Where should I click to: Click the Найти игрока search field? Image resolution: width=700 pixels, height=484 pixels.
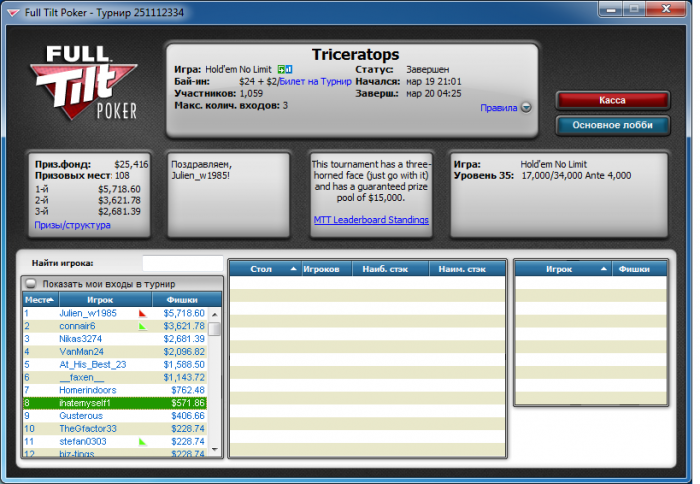point(183,263)
